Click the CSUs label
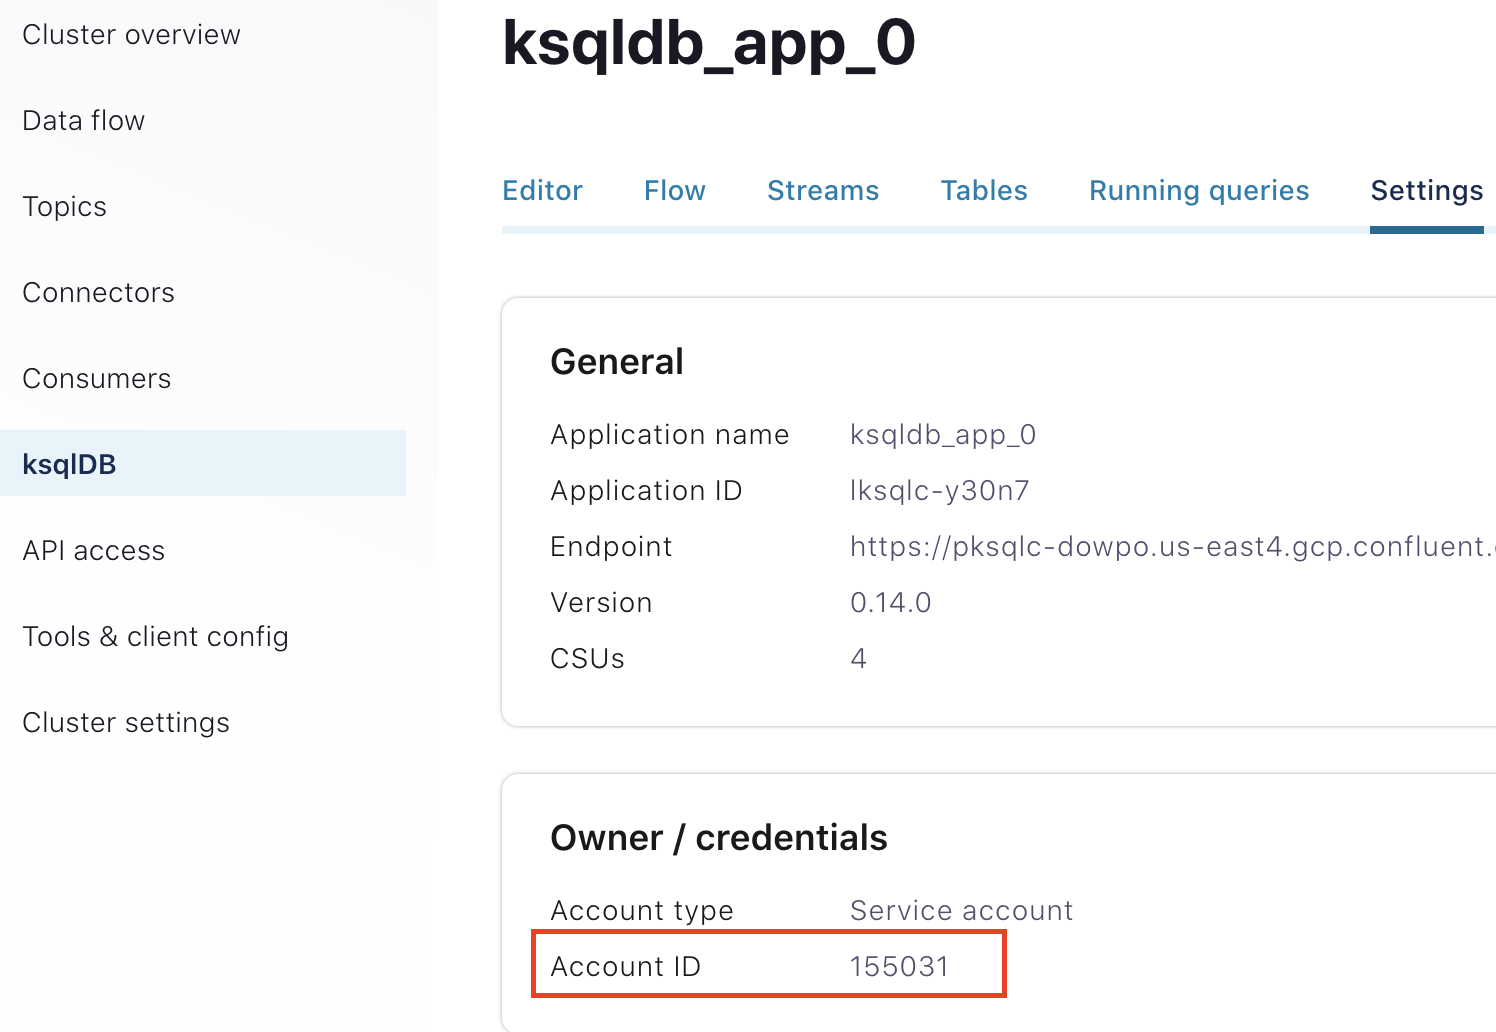The height and width of the screenshot is (1032, 1496). point(587,659)
